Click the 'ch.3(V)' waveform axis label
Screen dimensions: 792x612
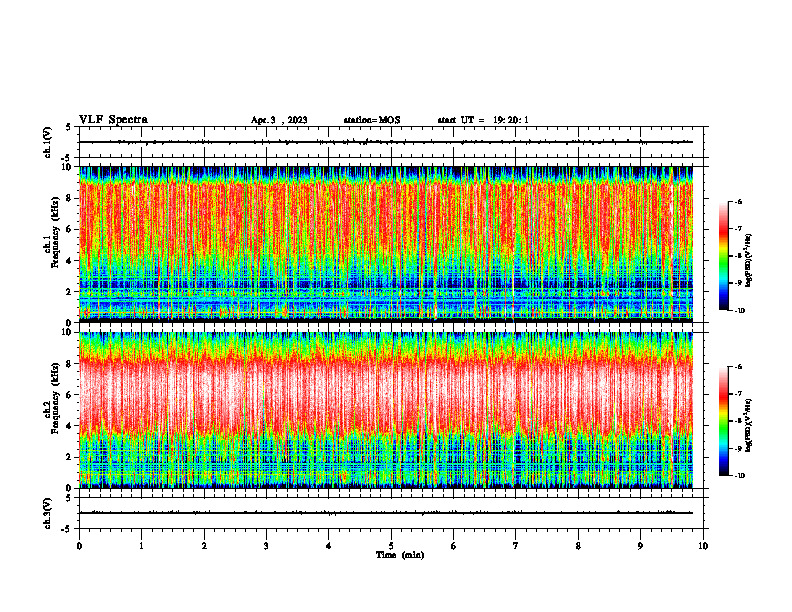coord(48,513)
